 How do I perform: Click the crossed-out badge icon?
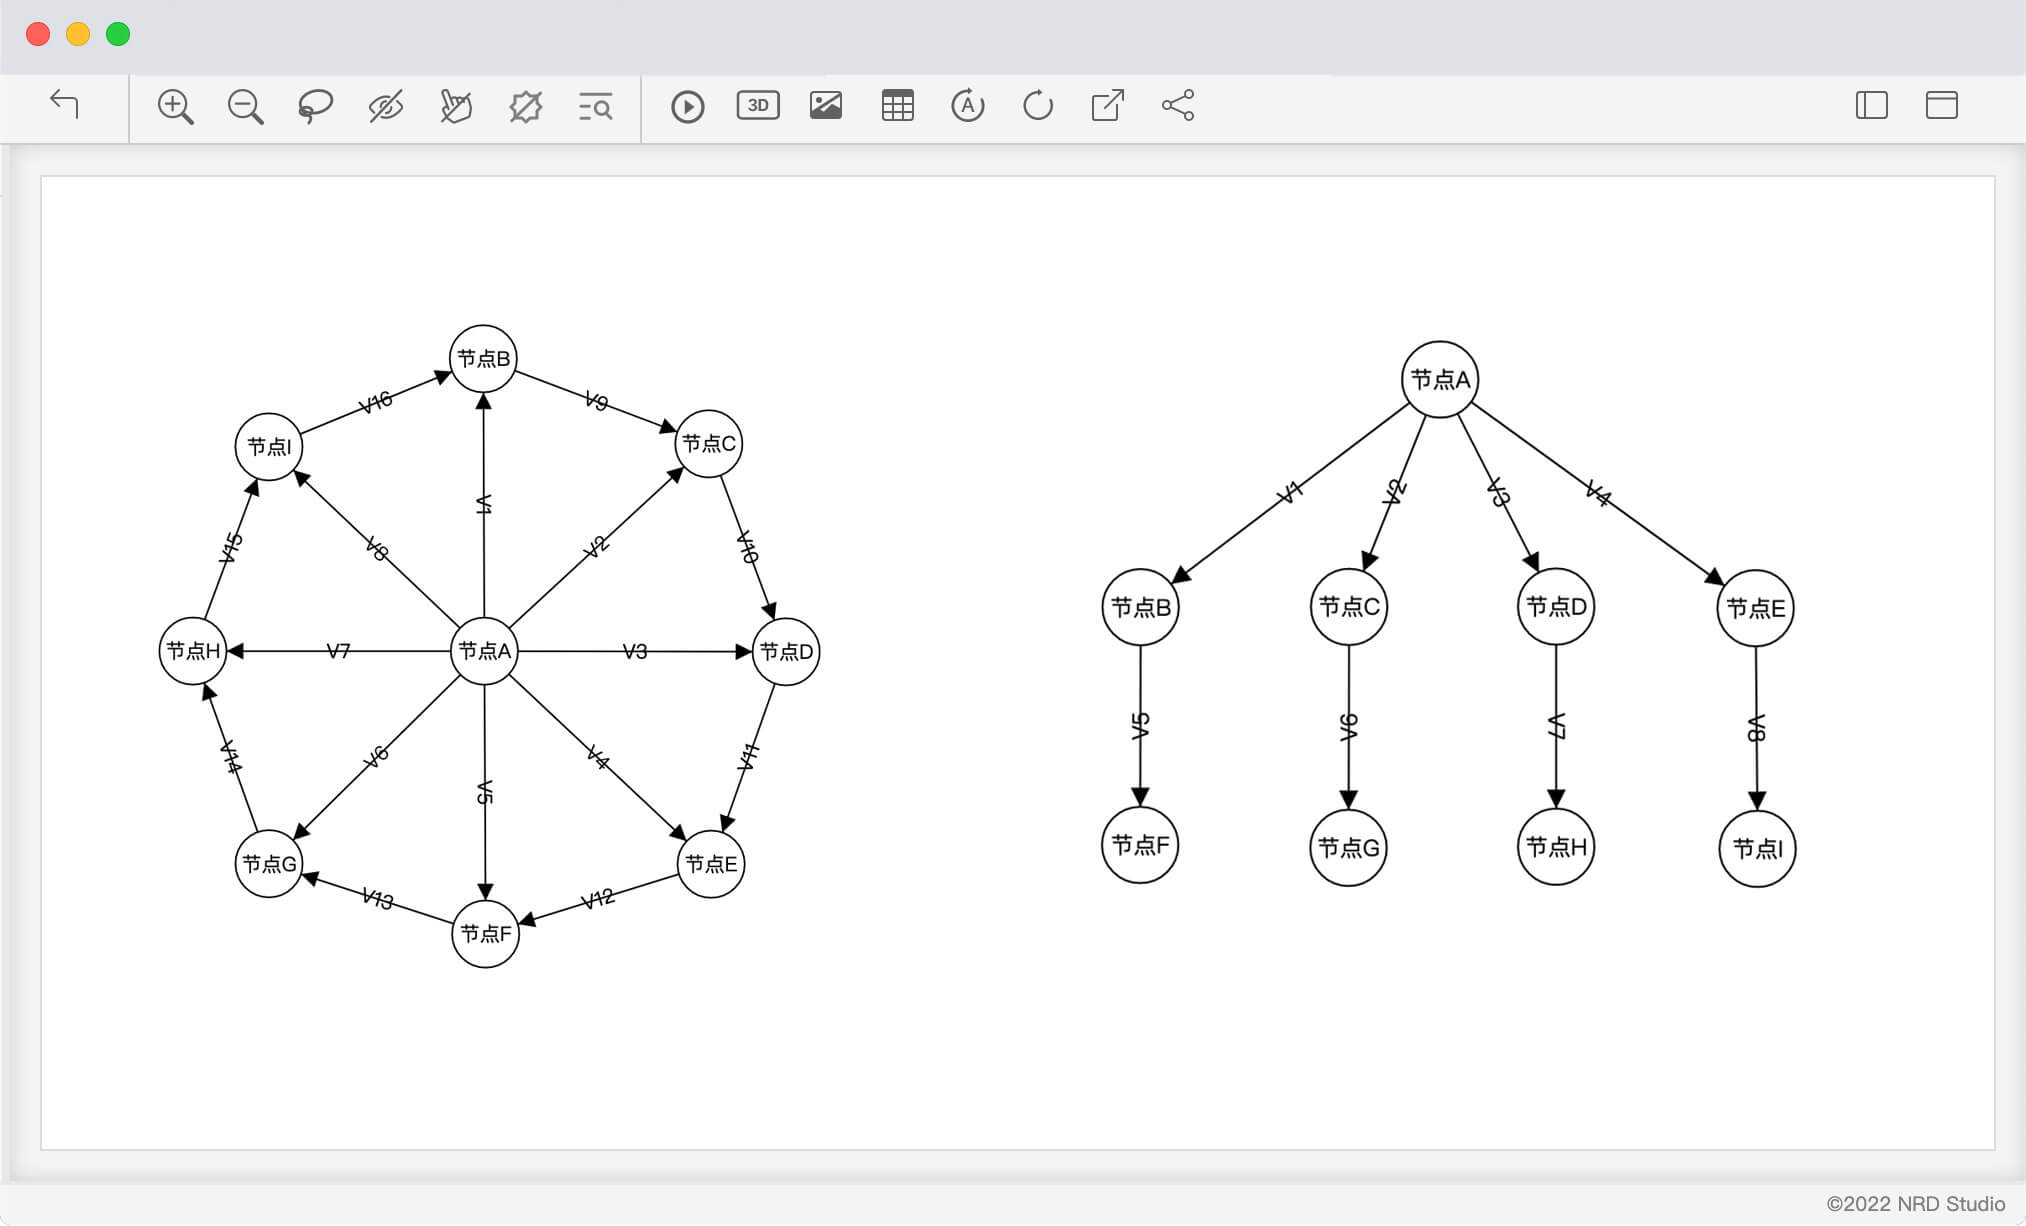click(525, 106)
